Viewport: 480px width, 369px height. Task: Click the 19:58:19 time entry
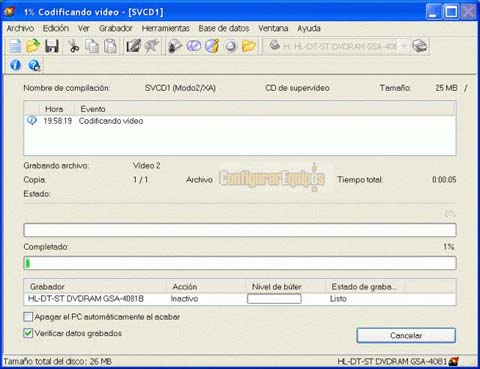pyautogui.click(x=58, y=121)
